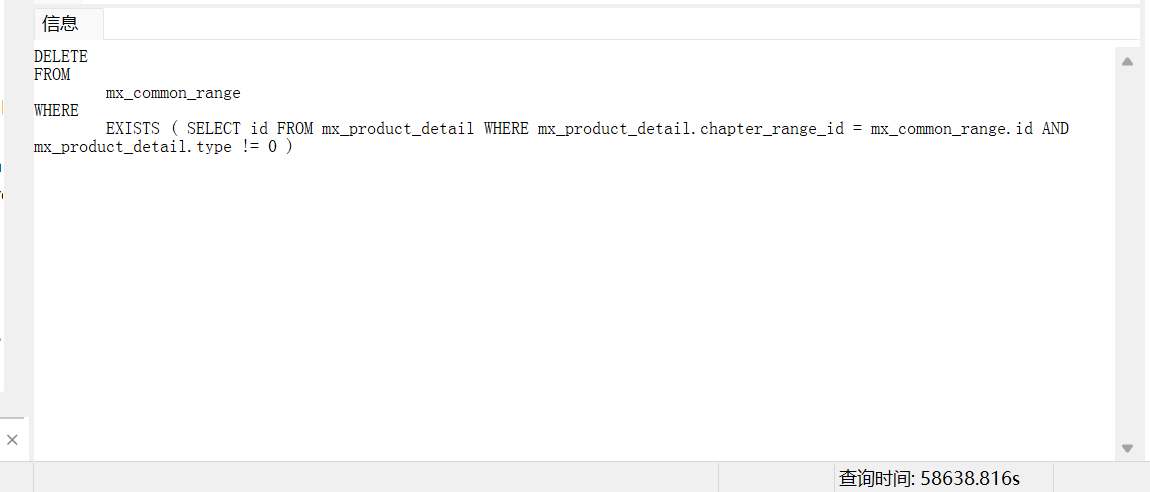Image resolution: width=1150 pixels, height=492 pixels.
Task: Click the scroll down arrow
Action: coord(1127,448)
